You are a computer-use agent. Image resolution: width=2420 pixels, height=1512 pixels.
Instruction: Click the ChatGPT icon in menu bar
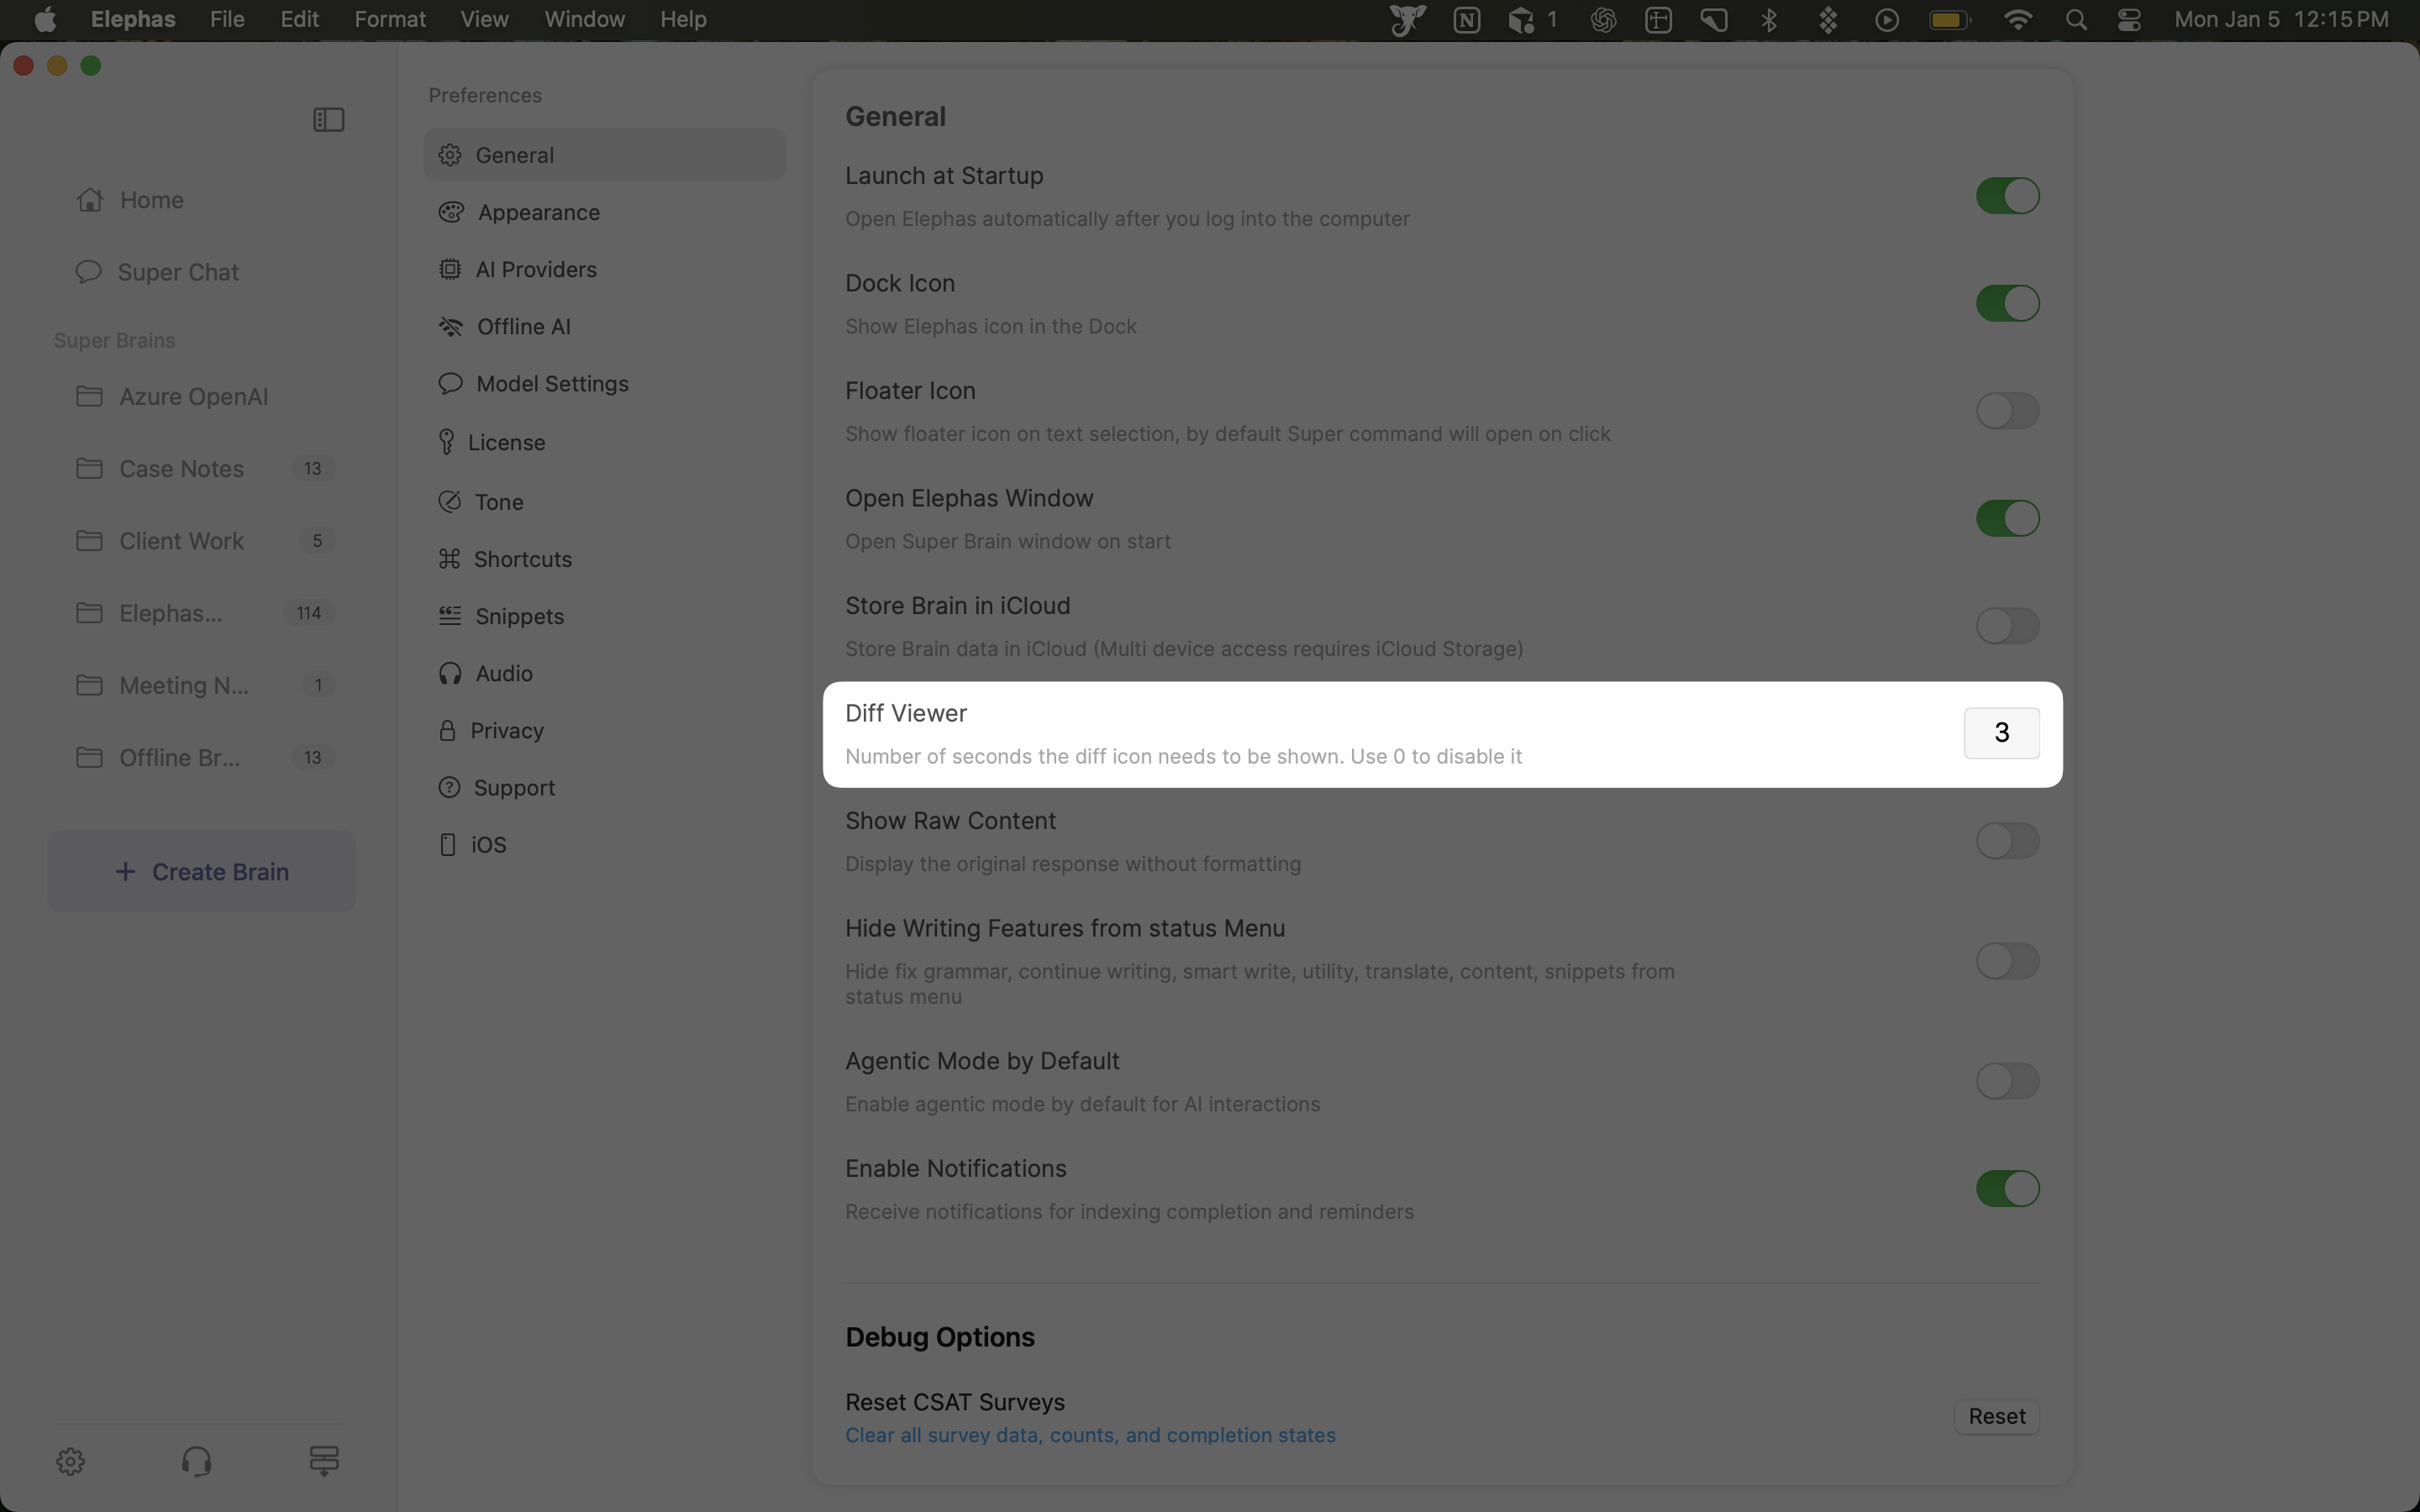point(1603,20)
